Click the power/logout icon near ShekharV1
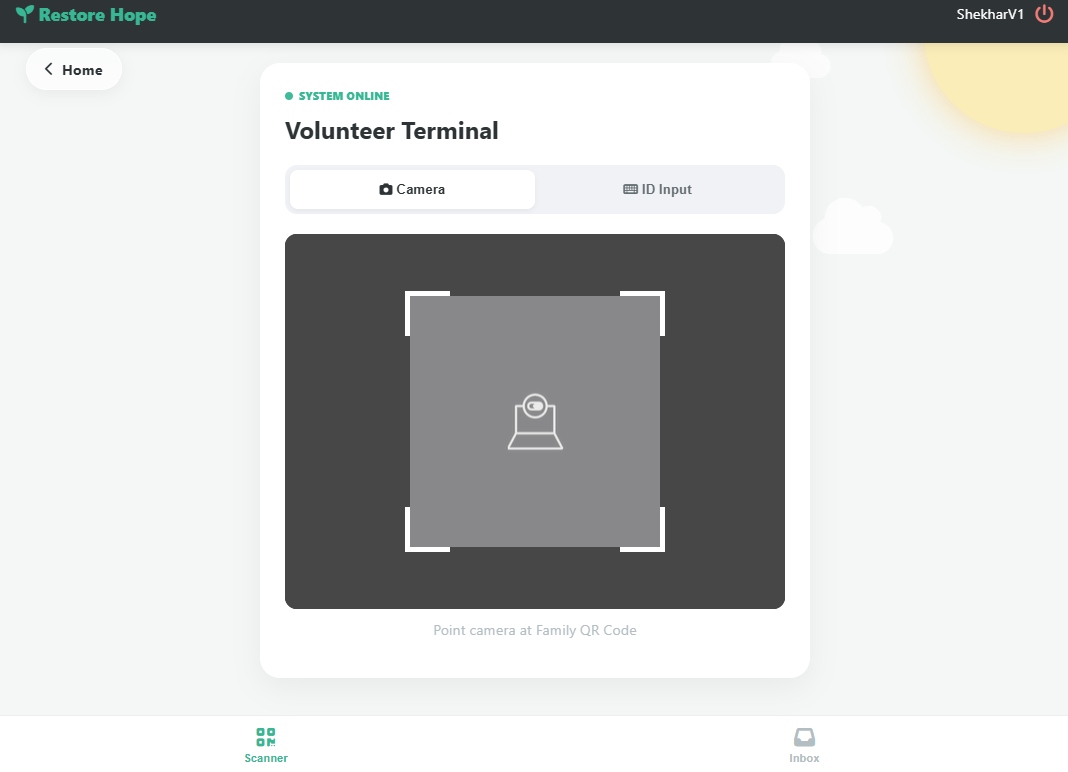 tap(1044, 14)
